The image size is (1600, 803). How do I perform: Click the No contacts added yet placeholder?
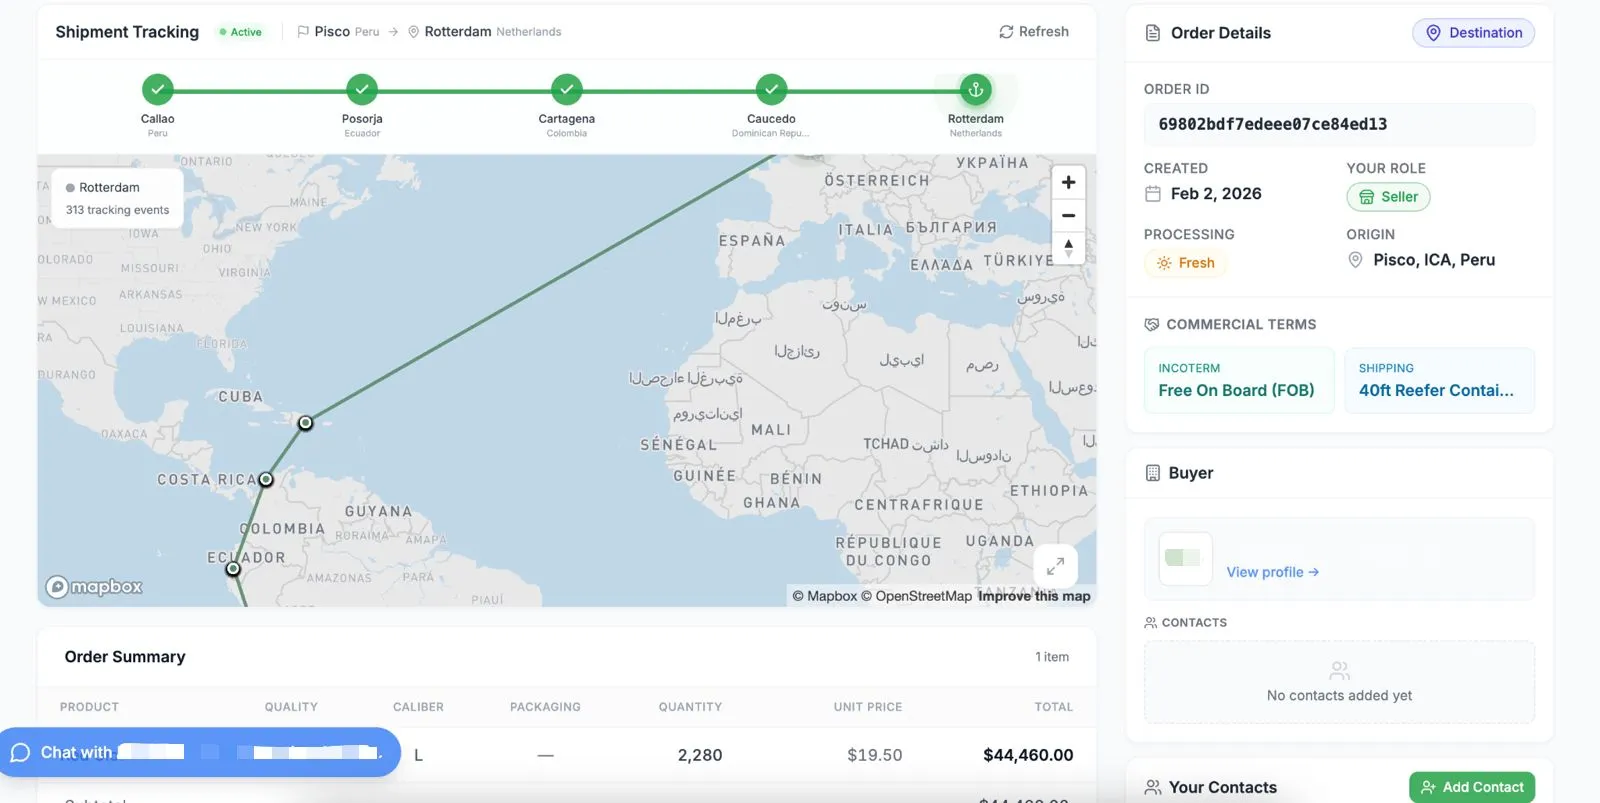(1339, 682)
